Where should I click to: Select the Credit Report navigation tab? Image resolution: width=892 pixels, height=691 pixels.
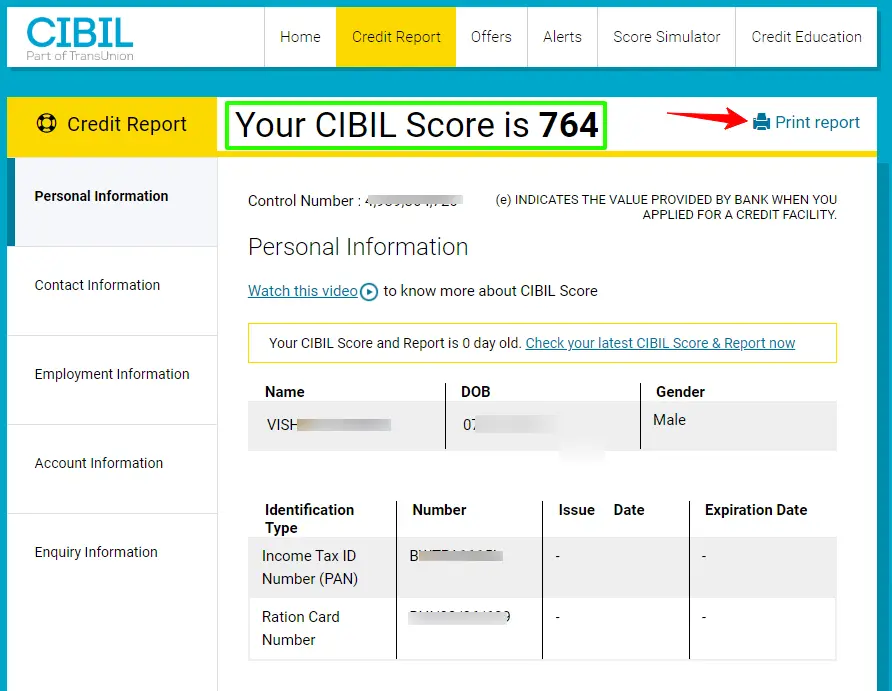click(x=396, y=37)
